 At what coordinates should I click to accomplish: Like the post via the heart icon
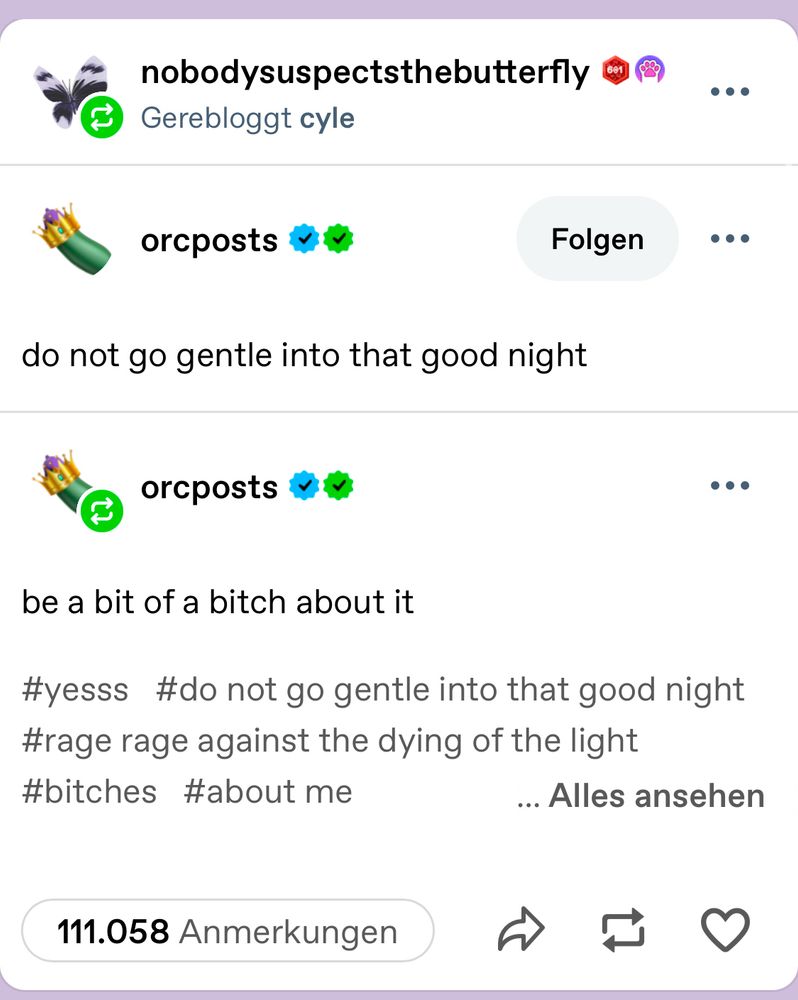725,930
